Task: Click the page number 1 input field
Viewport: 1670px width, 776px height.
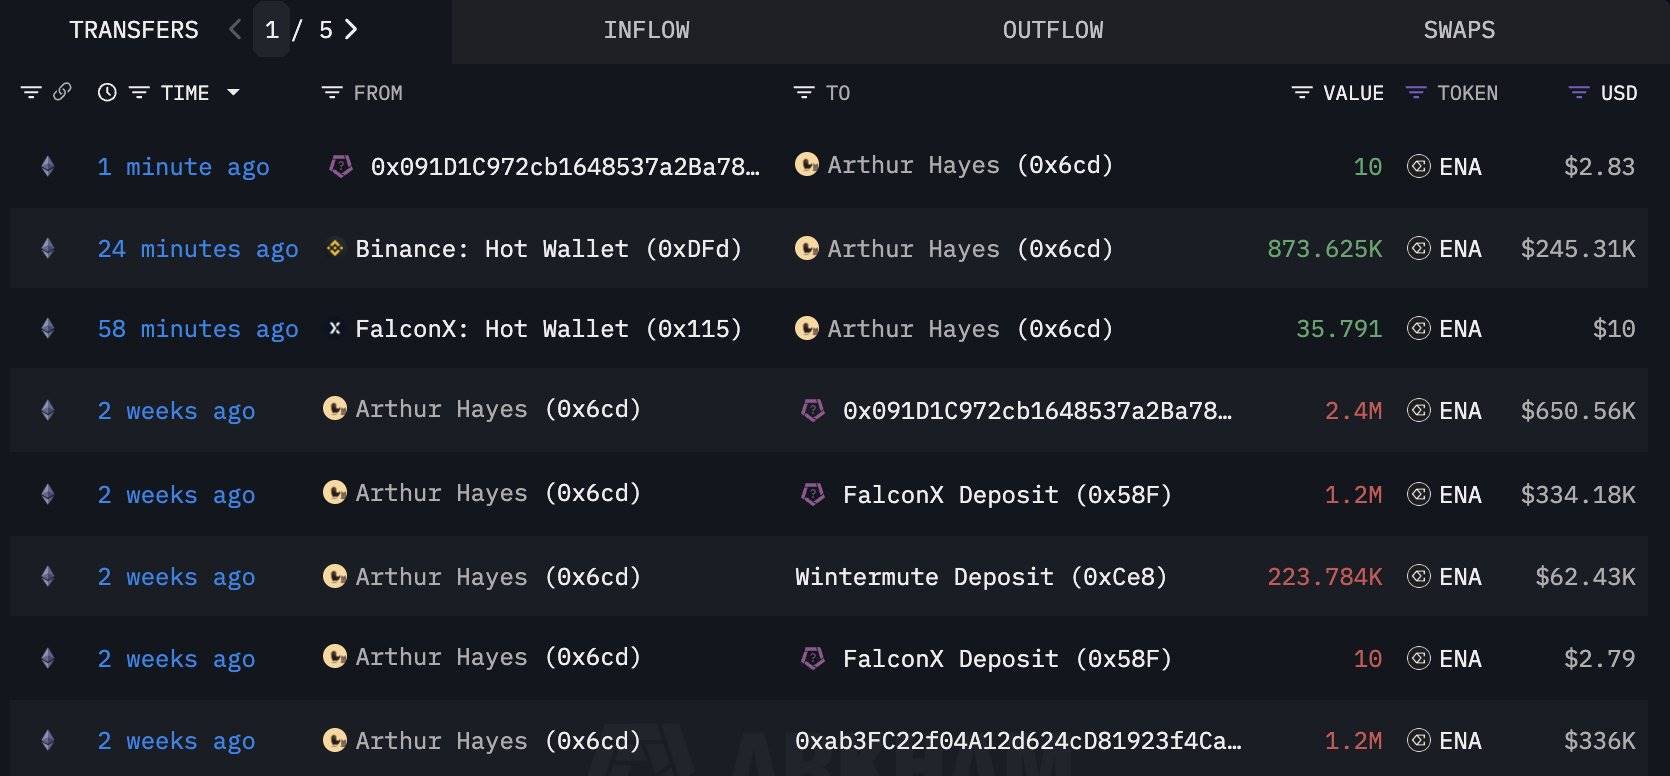Action: coord(271,30)
